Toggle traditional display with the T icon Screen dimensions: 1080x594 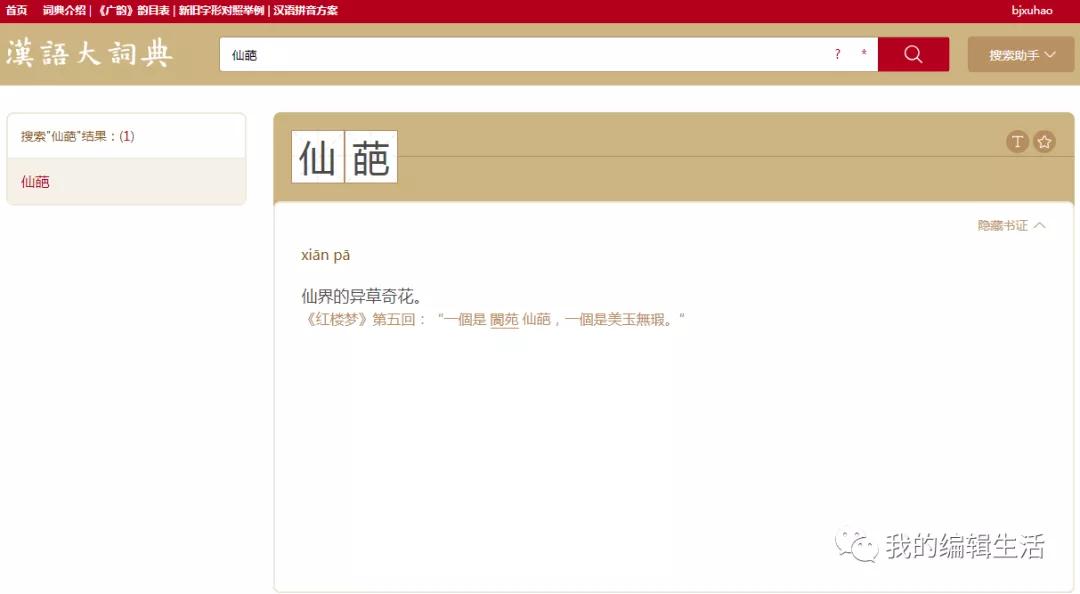click(x=1017, y=141)
